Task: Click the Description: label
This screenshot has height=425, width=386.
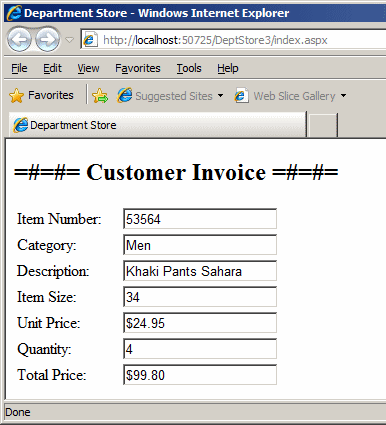Action: click(x=53, y=271)
